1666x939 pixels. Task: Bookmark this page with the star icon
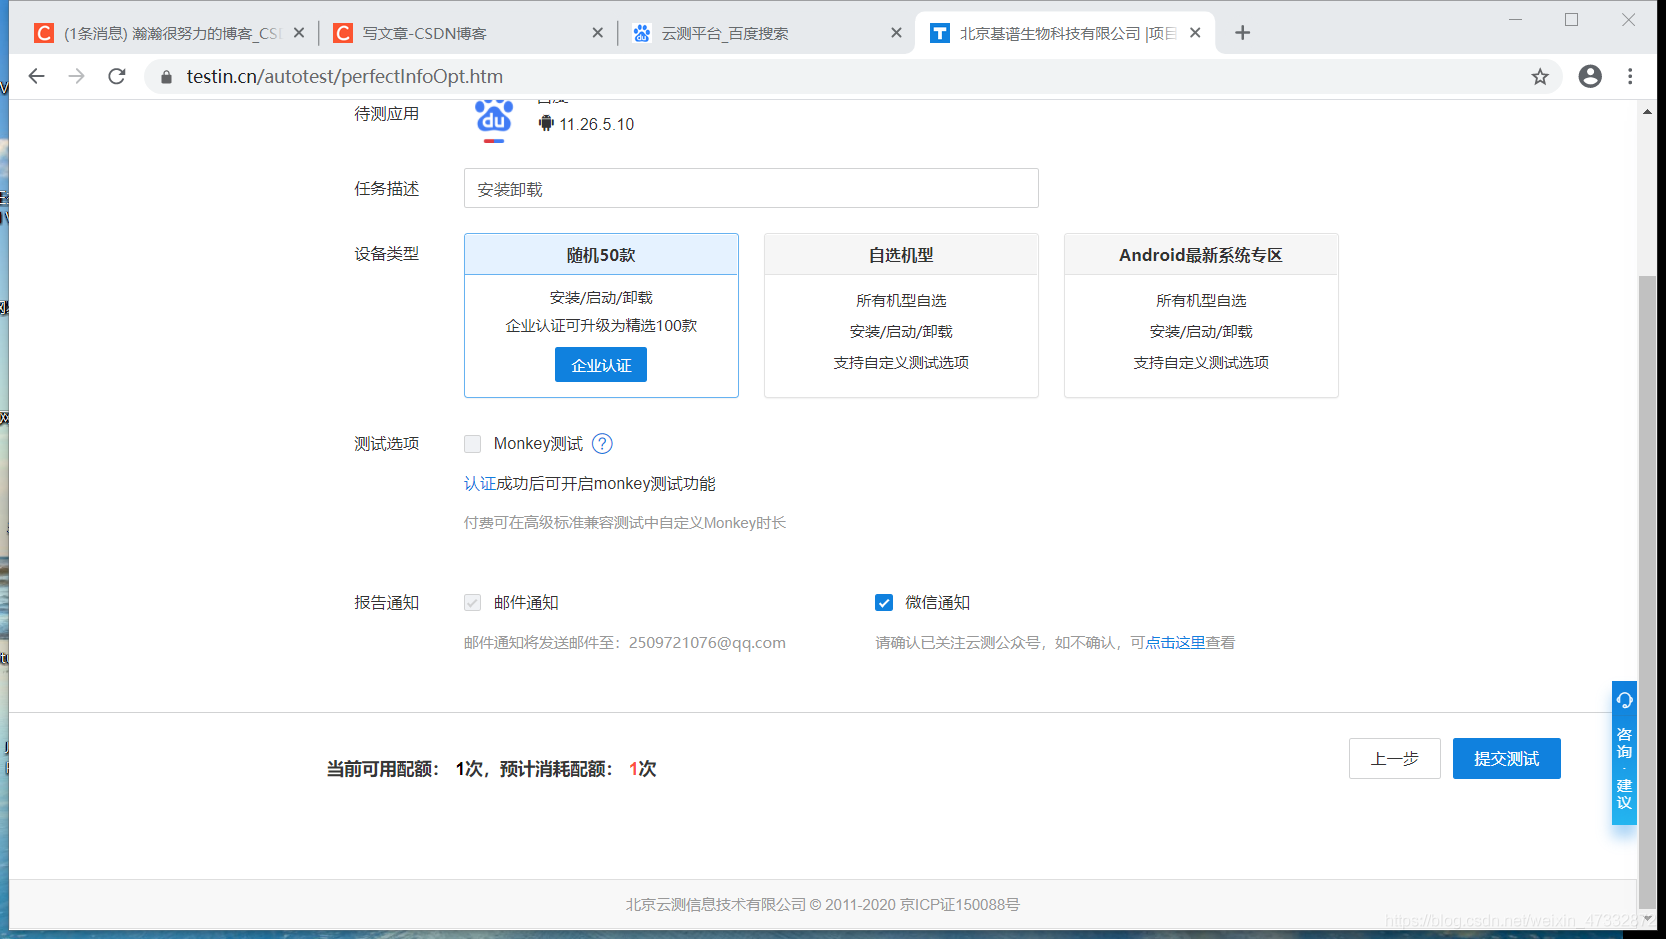(1540, 77)
